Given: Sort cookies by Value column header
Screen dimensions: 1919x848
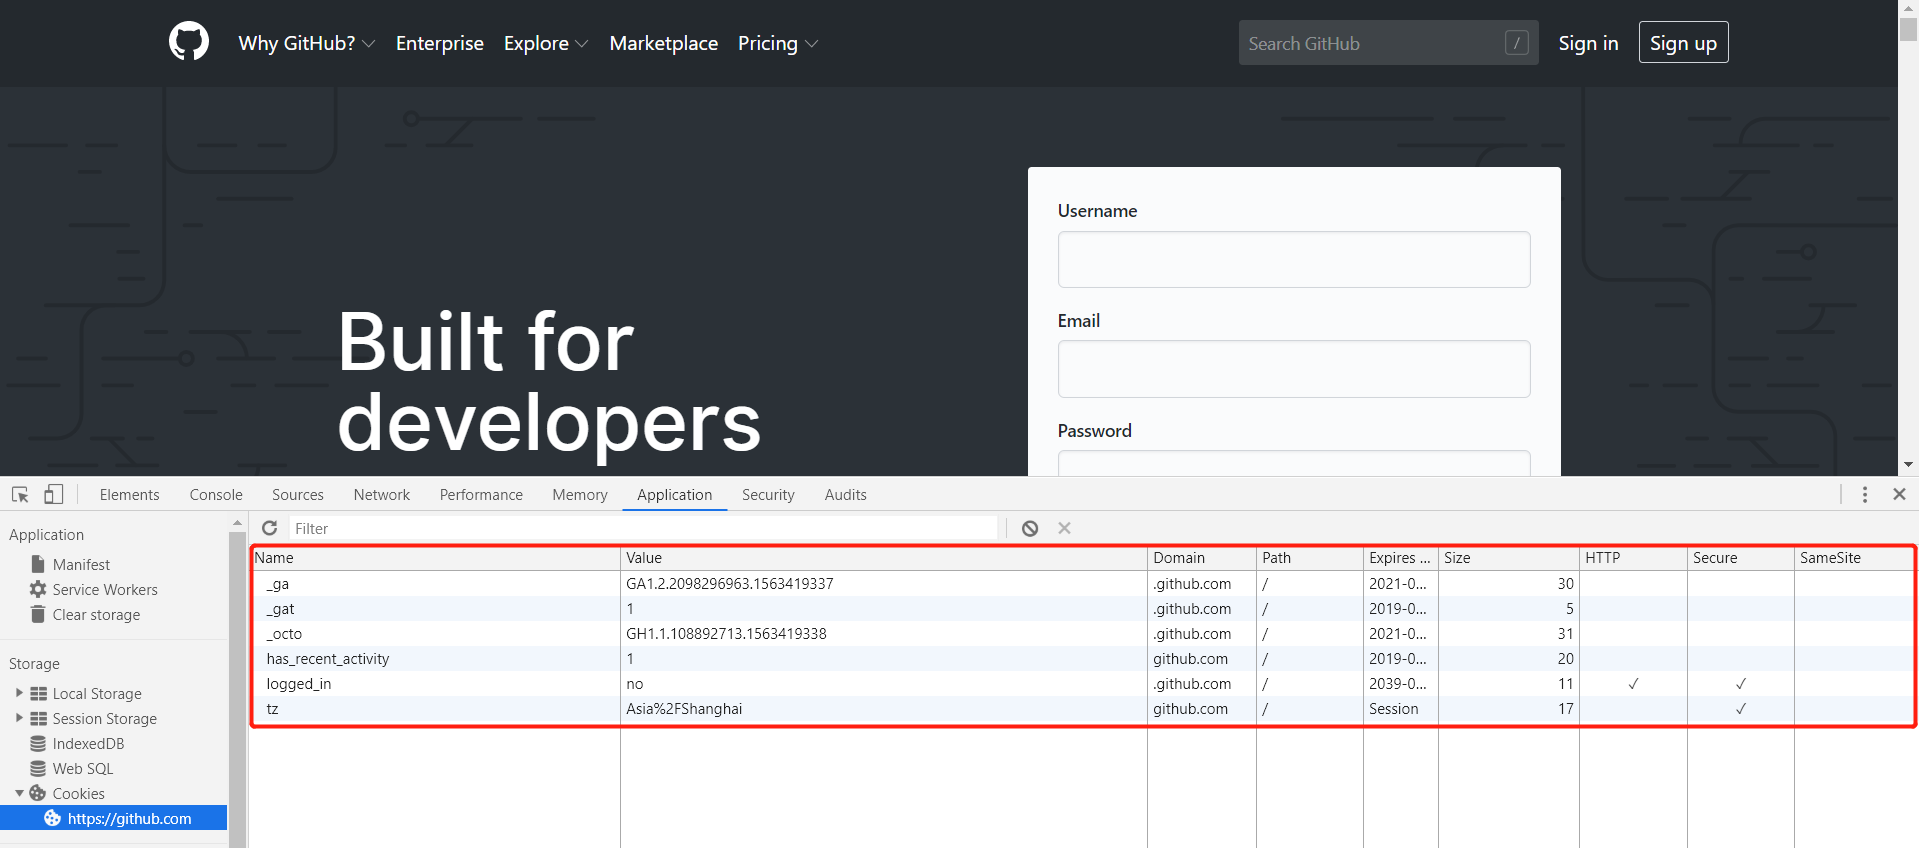Looking at the screenshot, I should coord(884,558).
